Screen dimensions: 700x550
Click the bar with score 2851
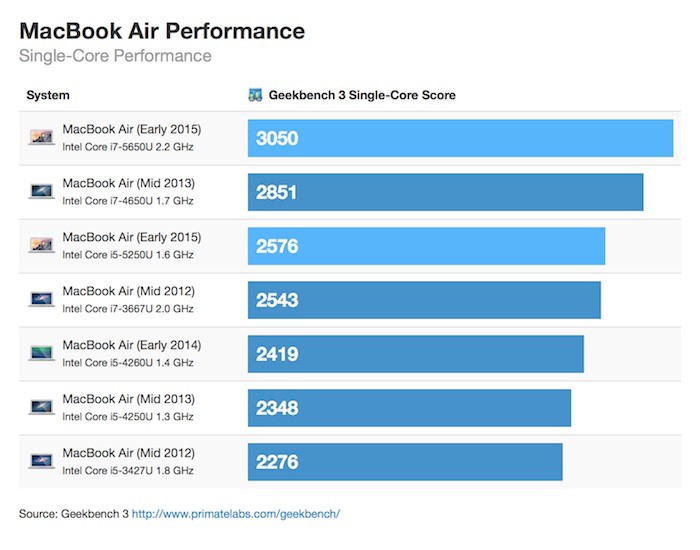click(445, 192)
